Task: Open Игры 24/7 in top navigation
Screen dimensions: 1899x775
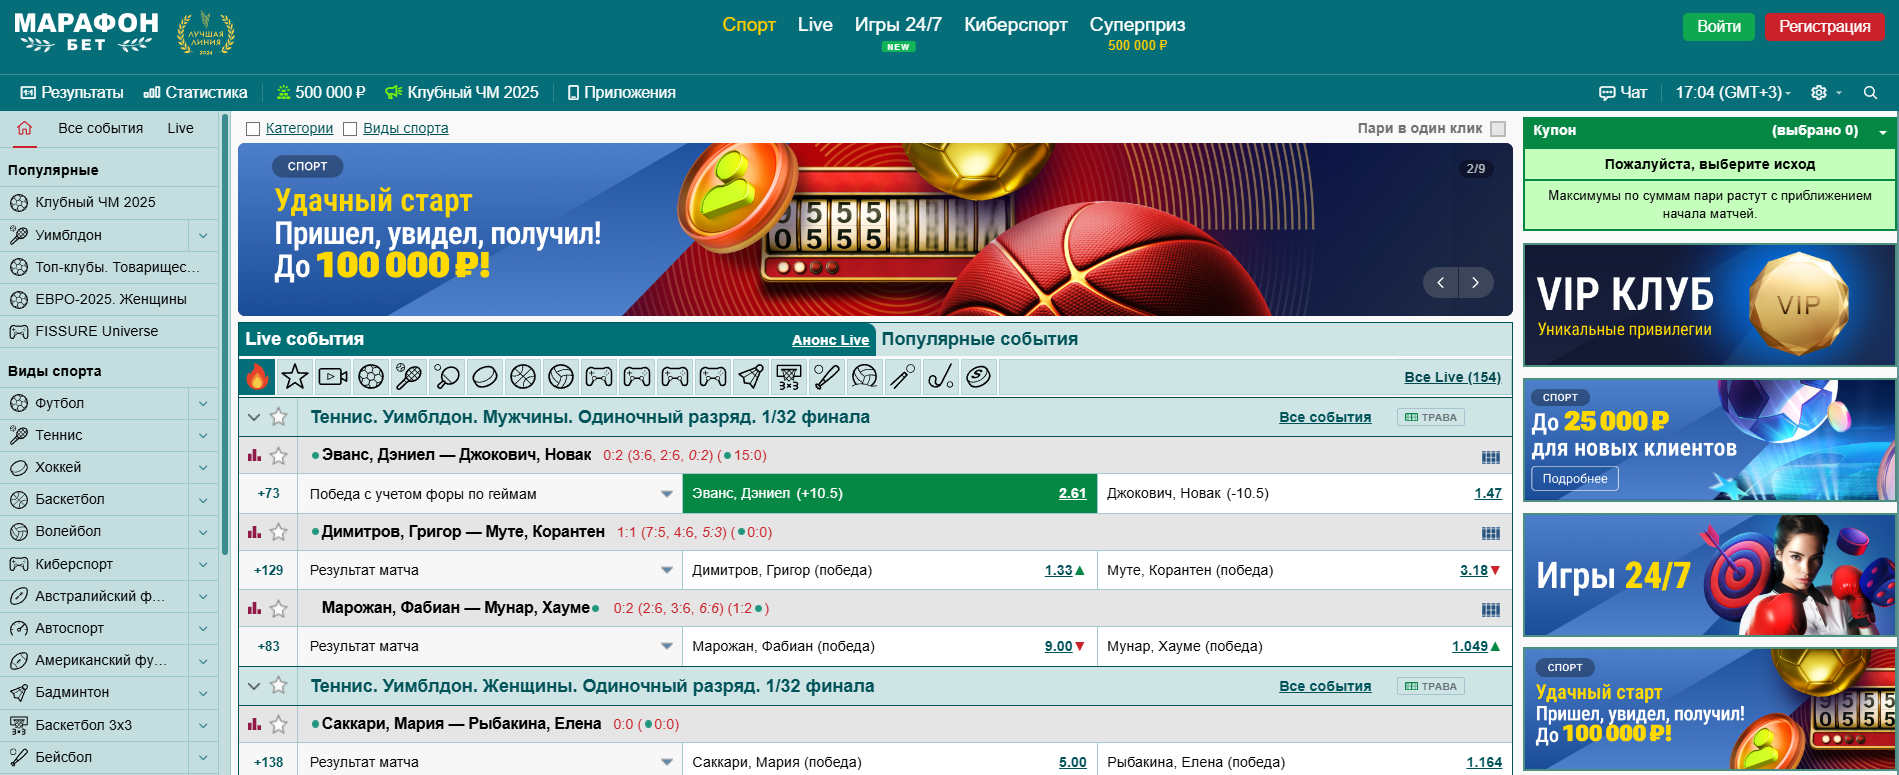Action: pos(898,25)
